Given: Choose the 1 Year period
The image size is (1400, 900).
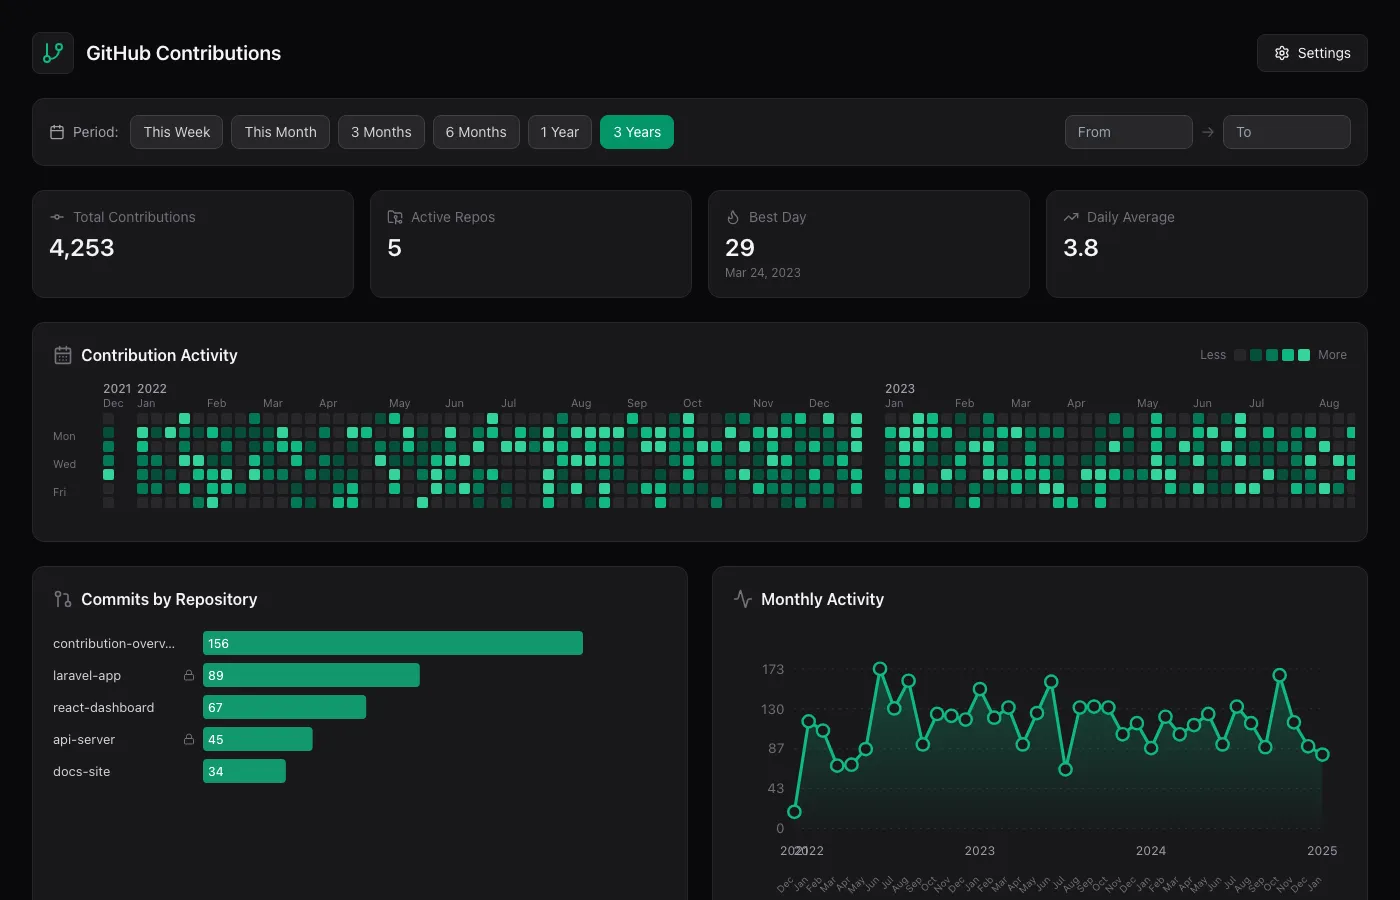Looking at the screenshot, I should (560, 132).
